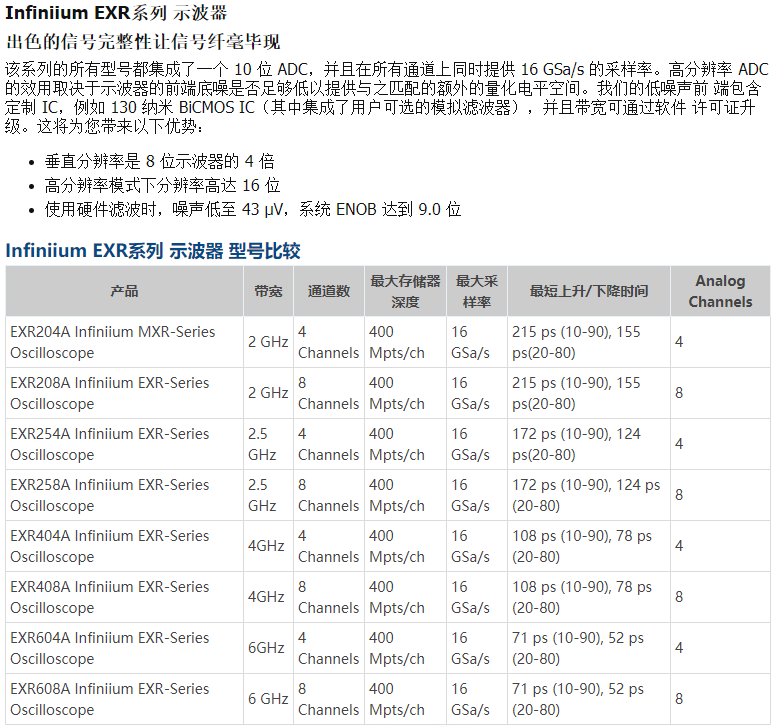Screen dimensions: 774x727
Task: Click '400 Mpts/ch' in the EXR258A row
Action: point(397,495)
